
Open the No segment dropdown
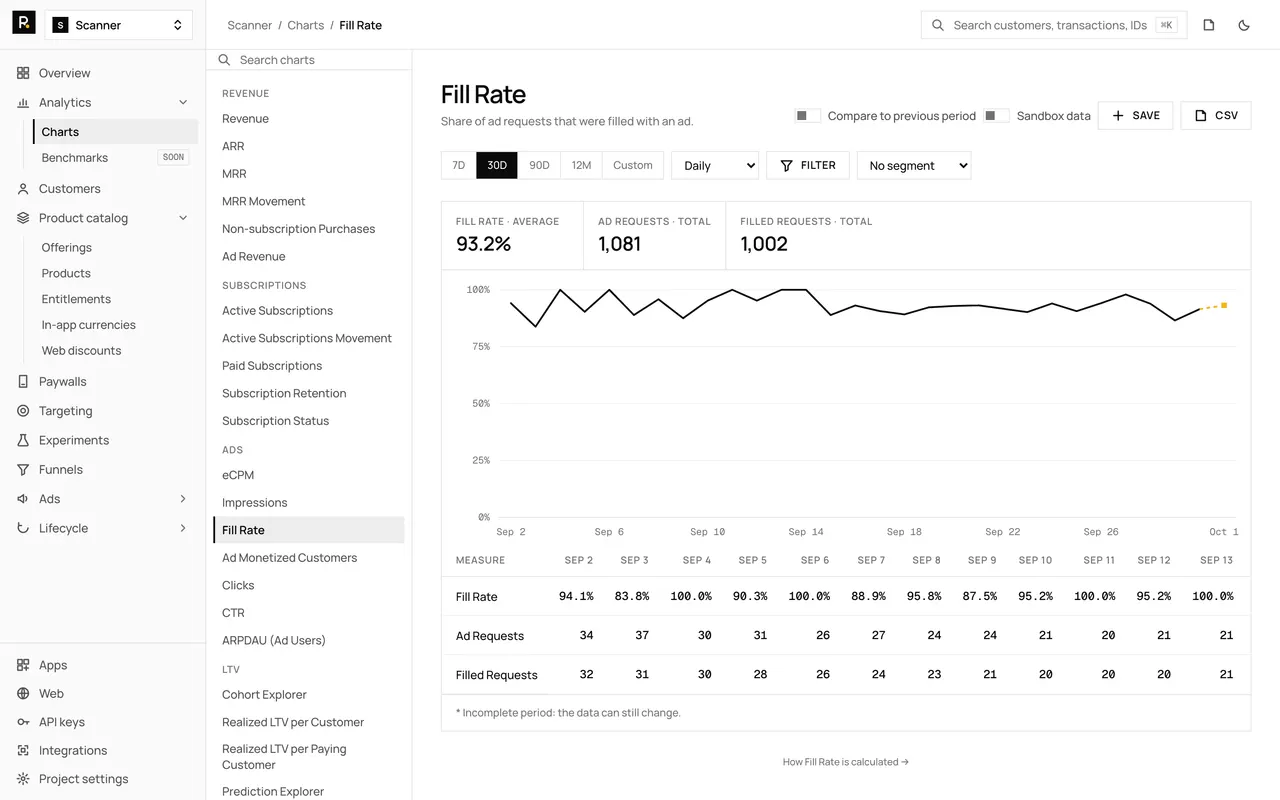914,166
